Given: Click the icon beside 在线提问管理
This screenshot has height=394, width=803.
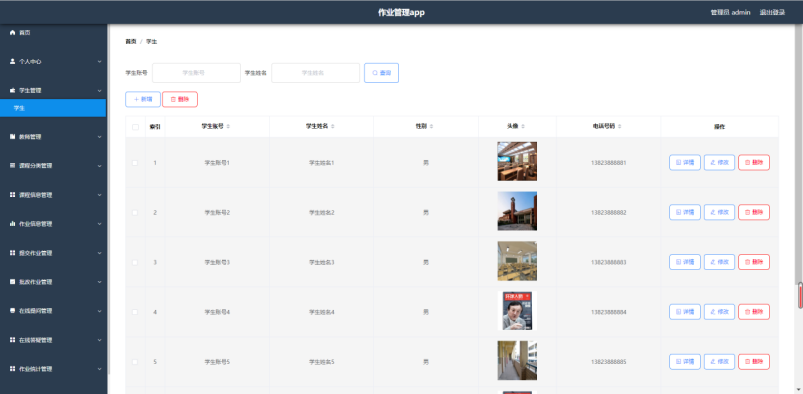Looking at the screenshot, I should pyautogui.click(x=13, y=310).
